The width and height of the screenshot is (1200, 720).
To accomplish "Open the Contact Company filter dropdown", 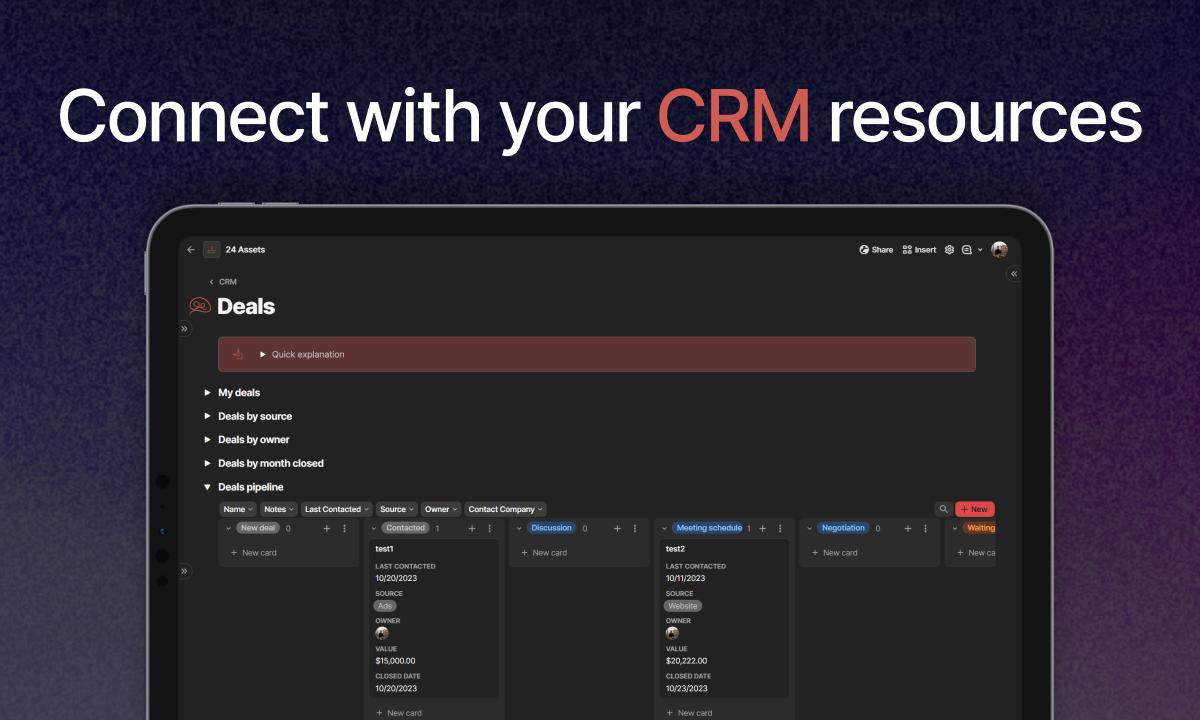I will point(506,509).
